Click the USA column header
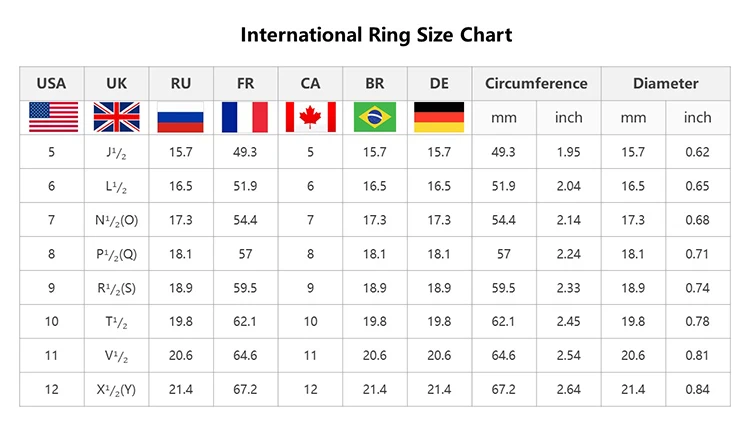Image resolution: width=750 pixels, height=422 pixels. (x=52, y=83)
